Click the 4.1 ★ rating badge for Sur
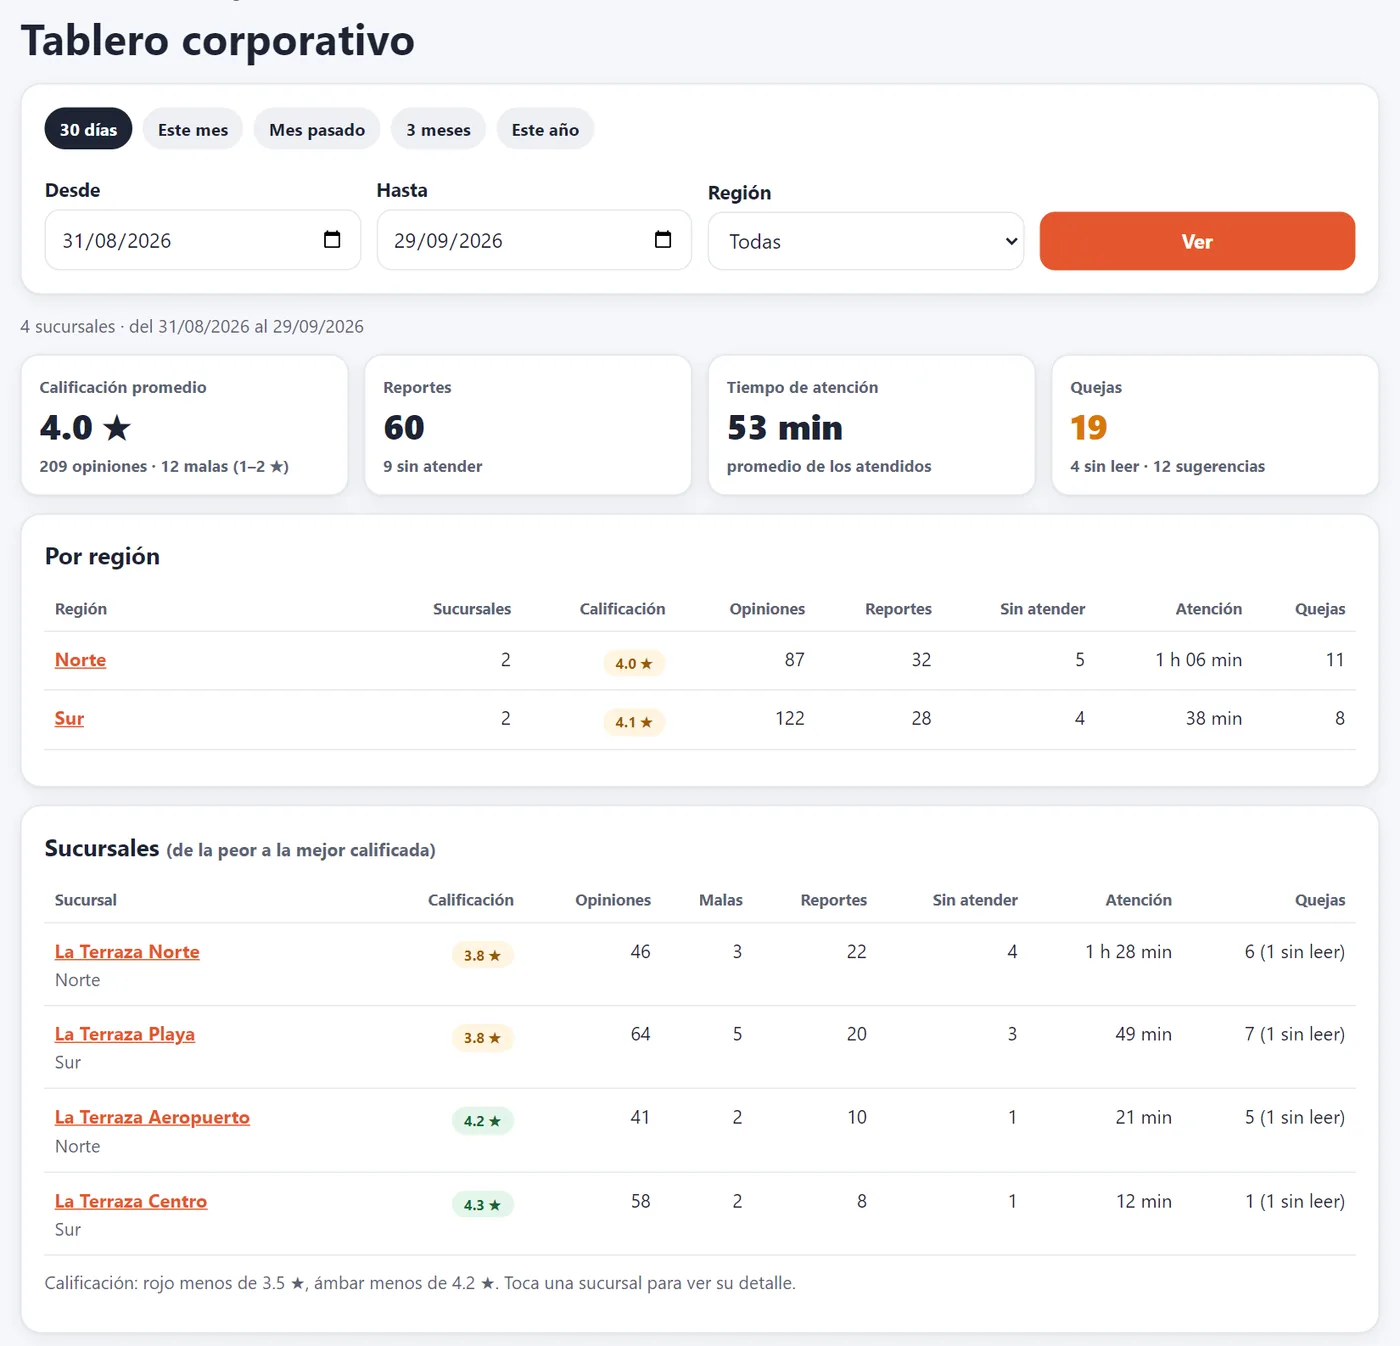The image size is (1400, 1346). 634,722
